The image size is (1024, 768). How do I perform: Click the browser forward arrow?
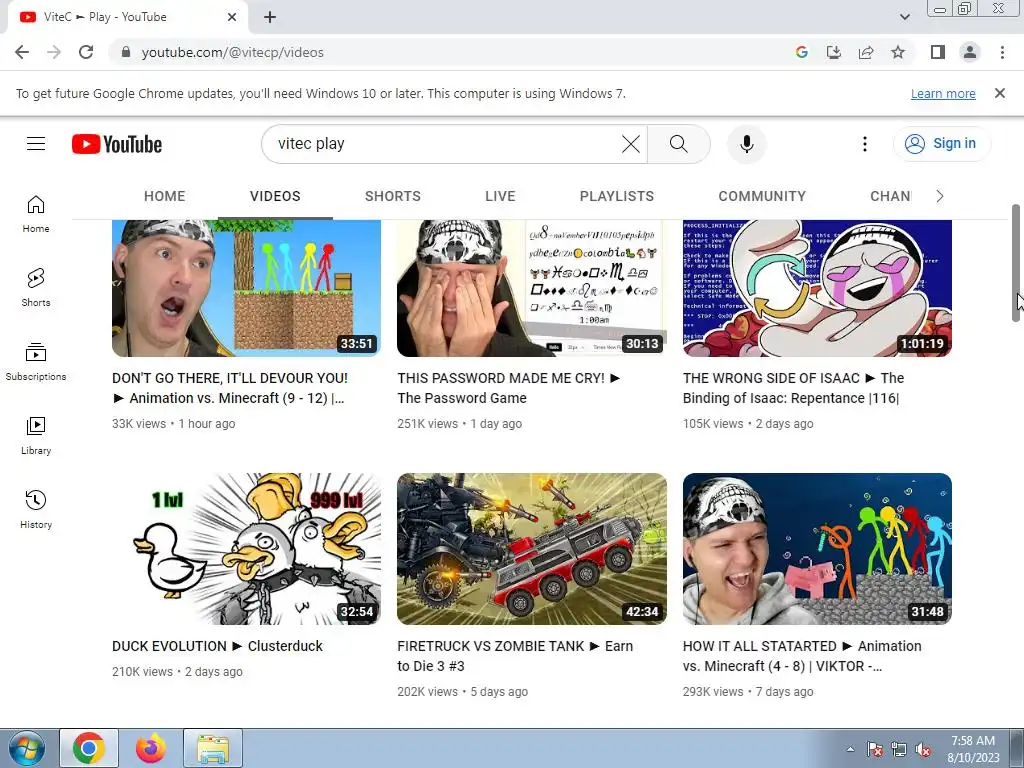click(54, 52)
